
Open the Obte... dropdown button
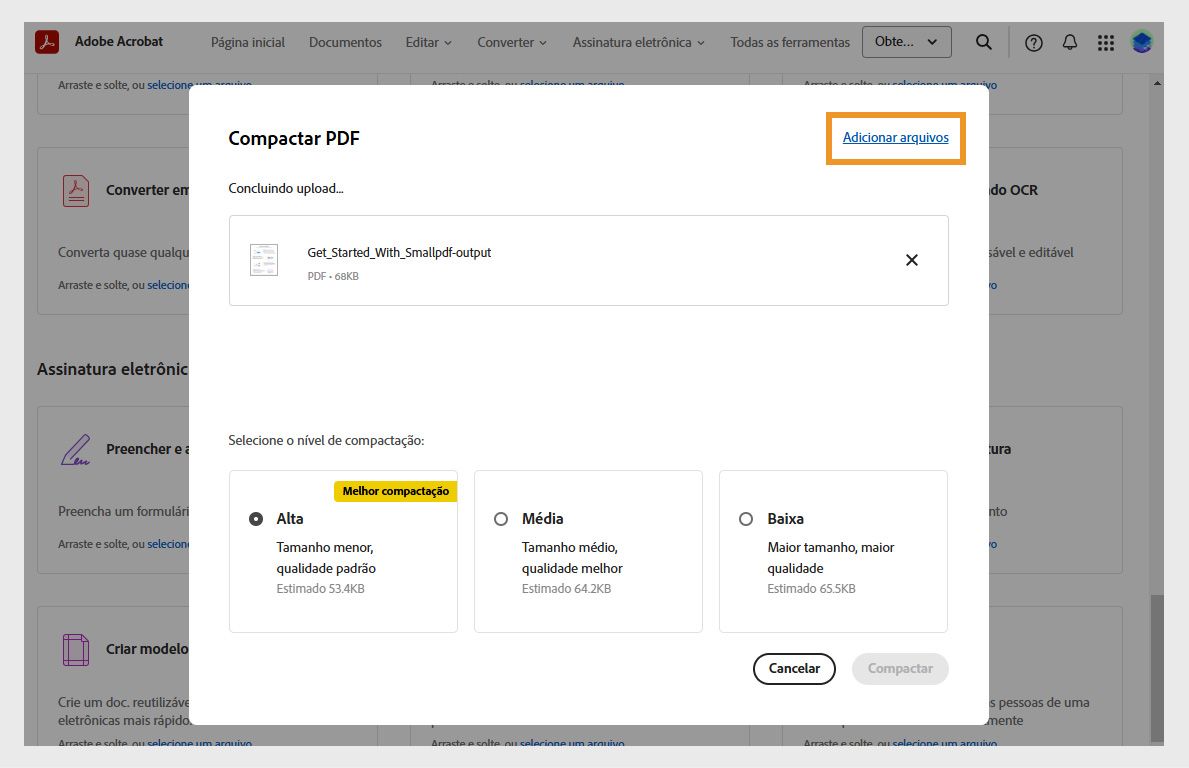point(906,42)
